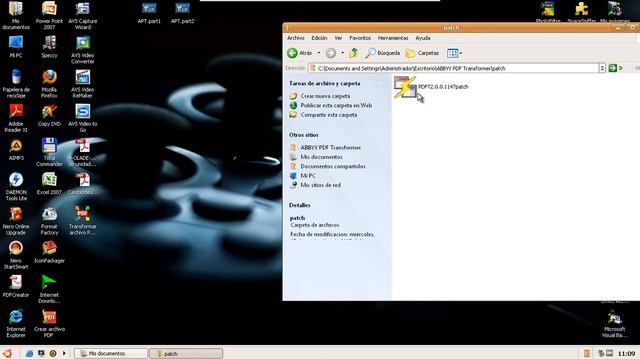The image size is (640, 360).
Task: Go up one folder level
Action: [354, 53]
